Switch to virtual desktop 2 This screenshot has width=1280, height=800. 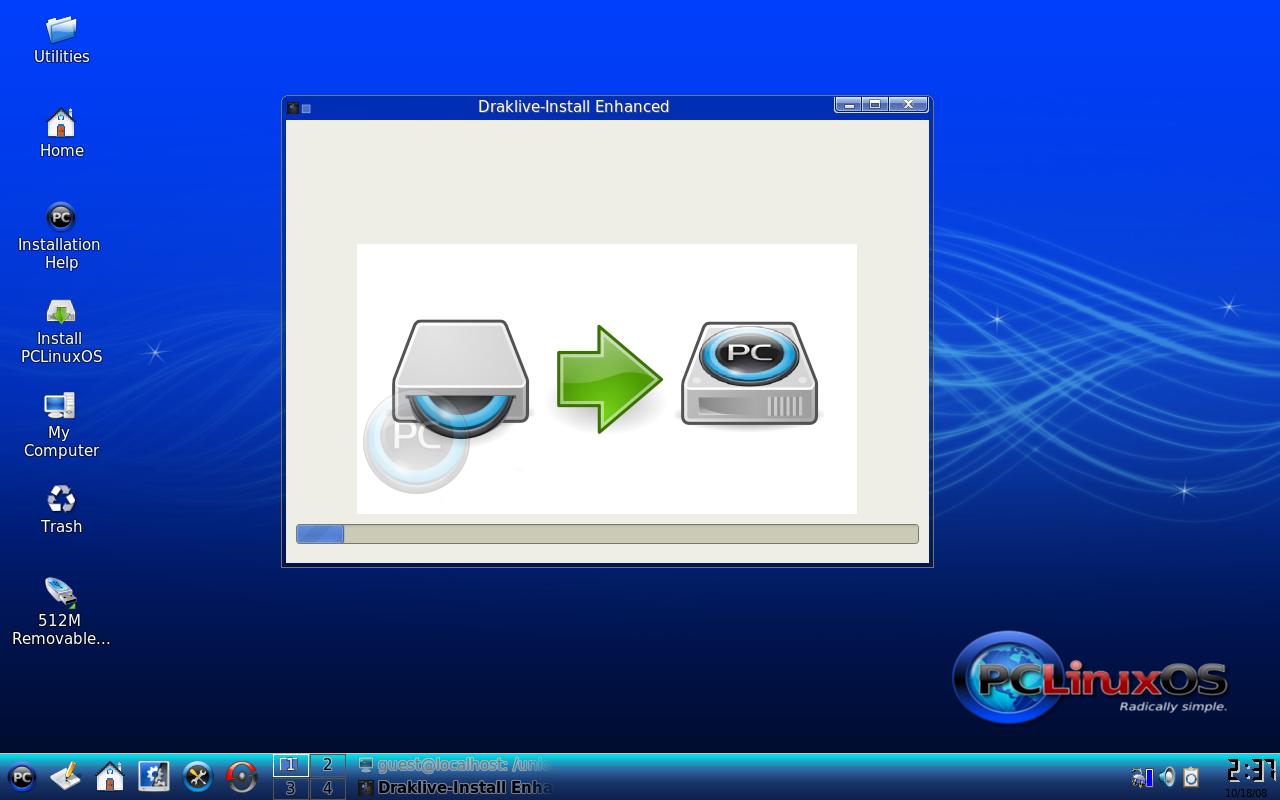click(327, 765)
